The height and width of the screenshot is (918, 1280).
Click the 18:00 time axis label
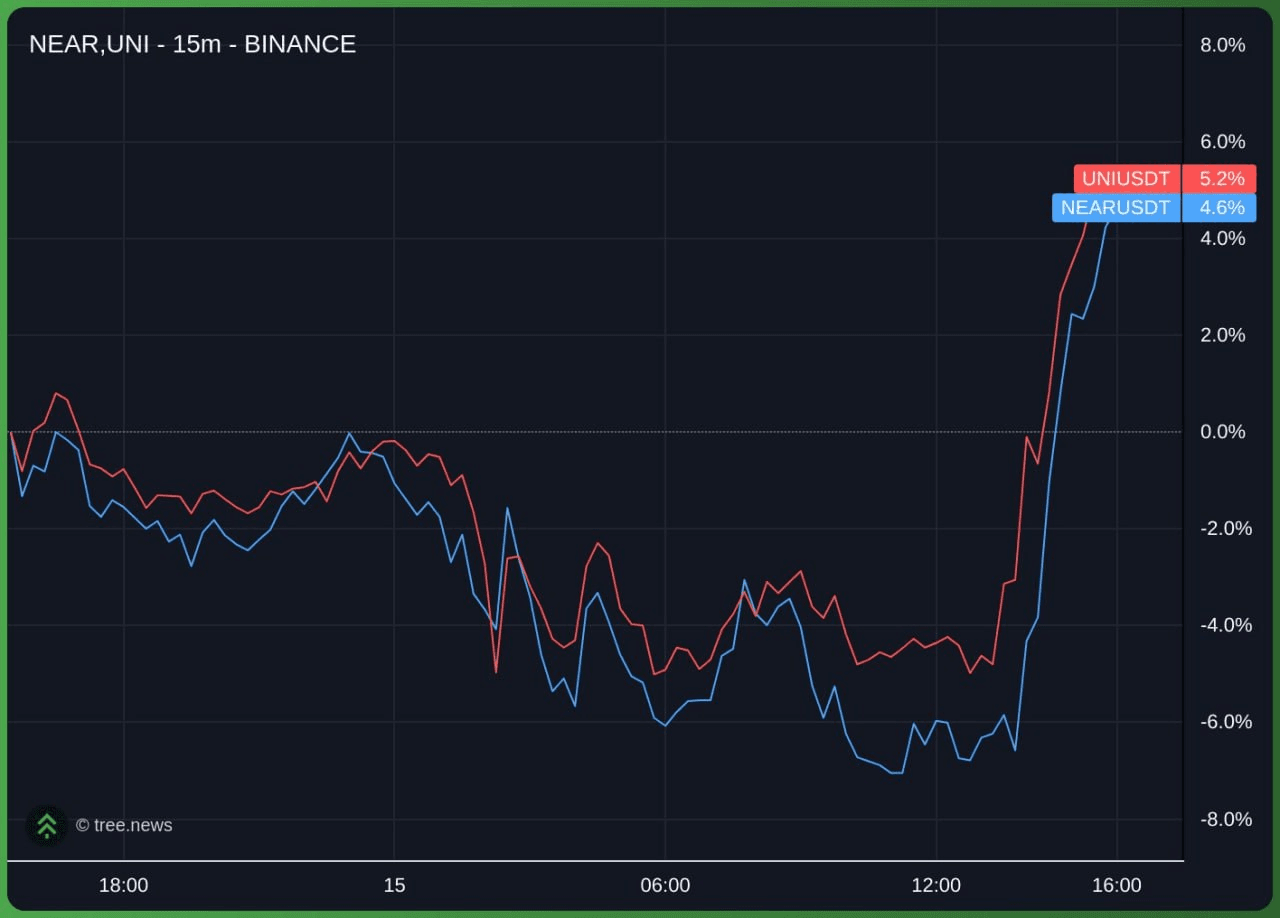click(x=124, y=885)
